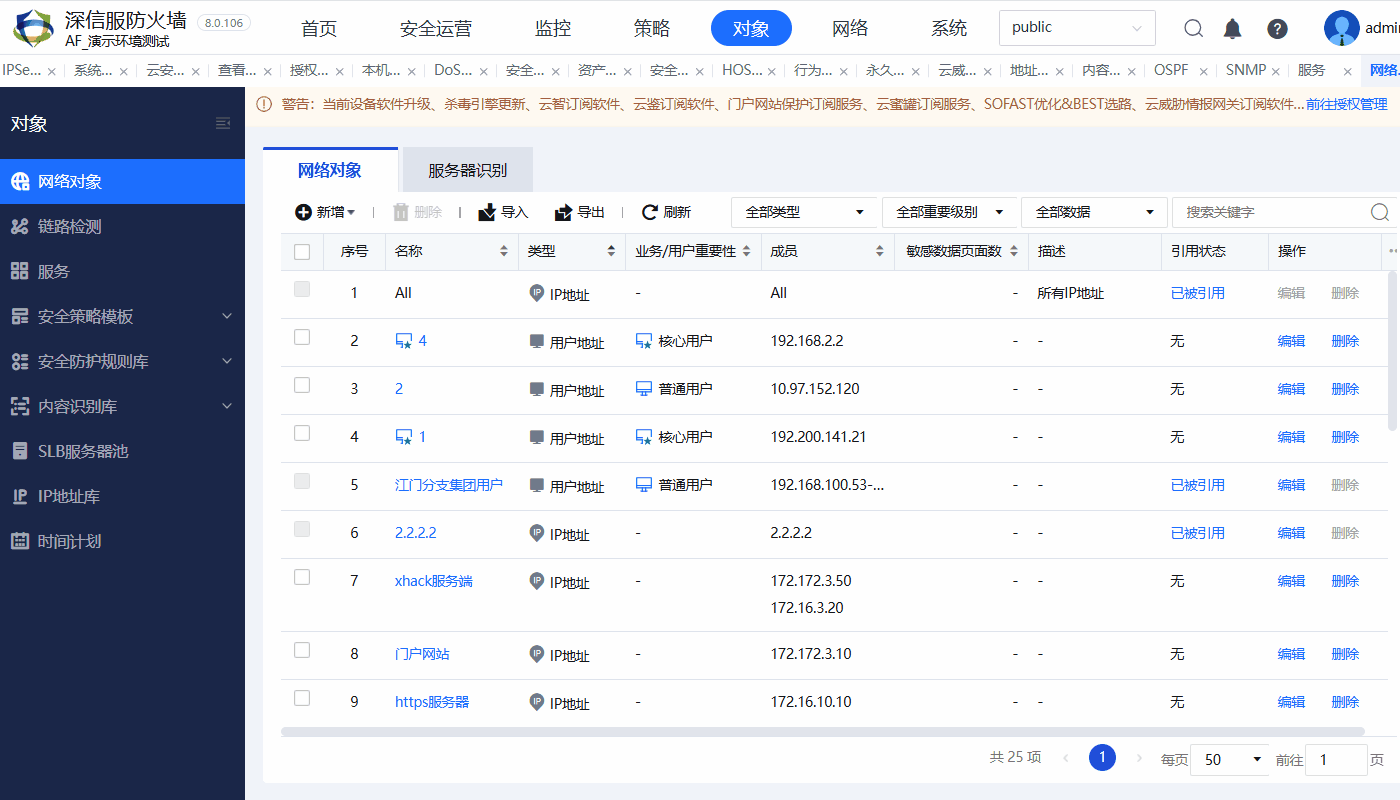Tick the checkbox for row 2
Viewport: 1400px width, 800px height.
click(302, 338)
